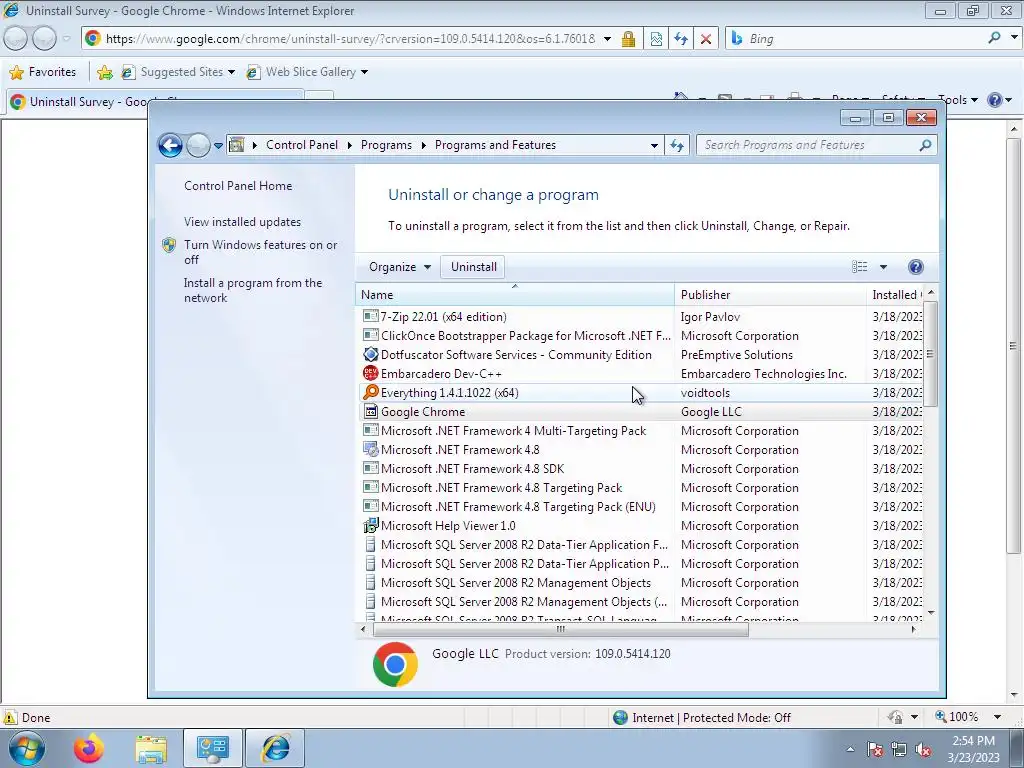Sort programs by the Name column
The height and width of the screenshot is (768, 1024).
point(515,295)
